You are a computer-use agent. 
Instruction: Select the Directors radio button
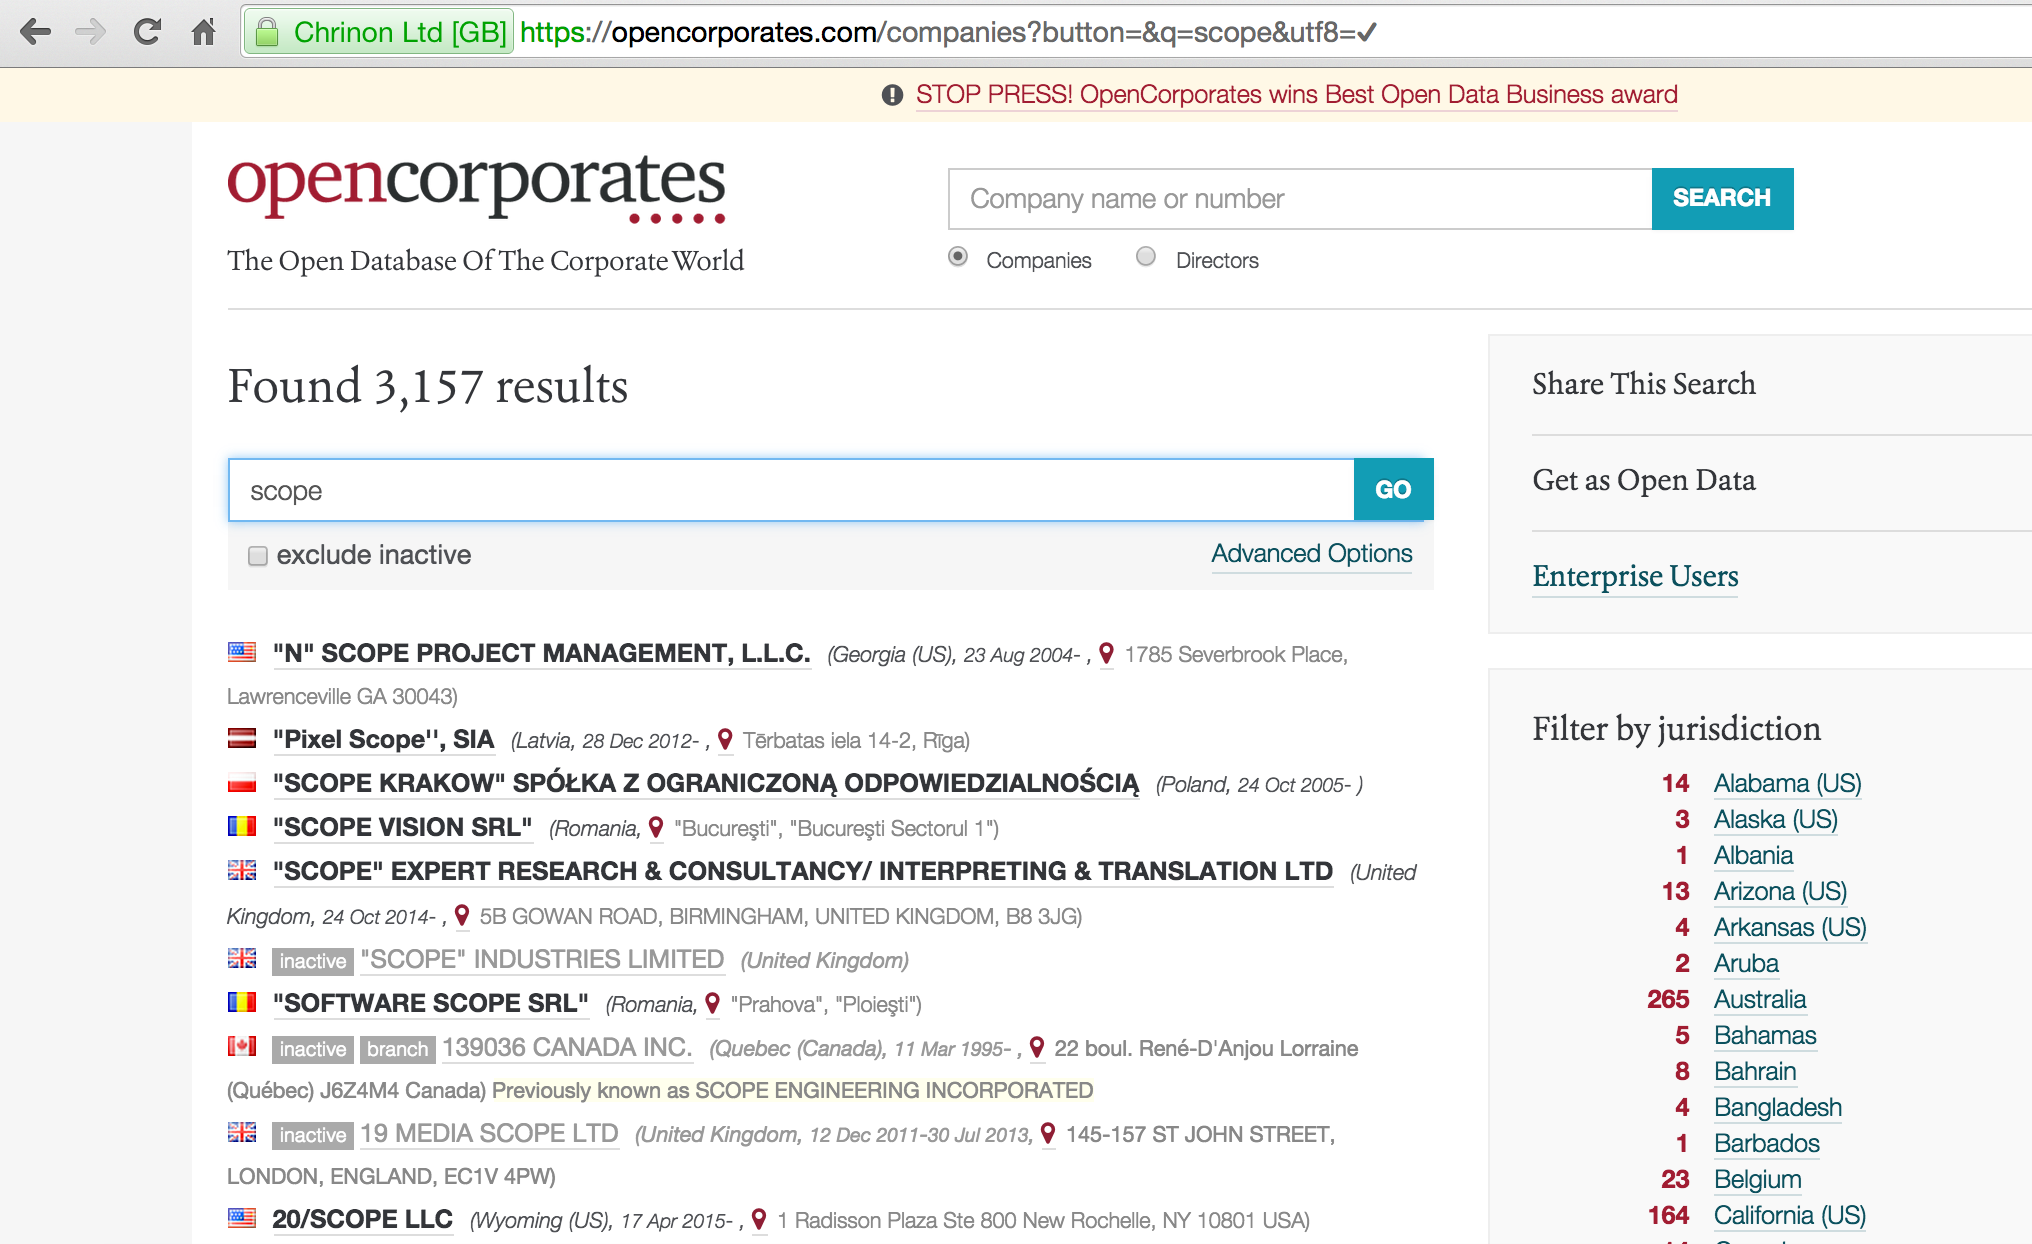[x=1146, y=257]
